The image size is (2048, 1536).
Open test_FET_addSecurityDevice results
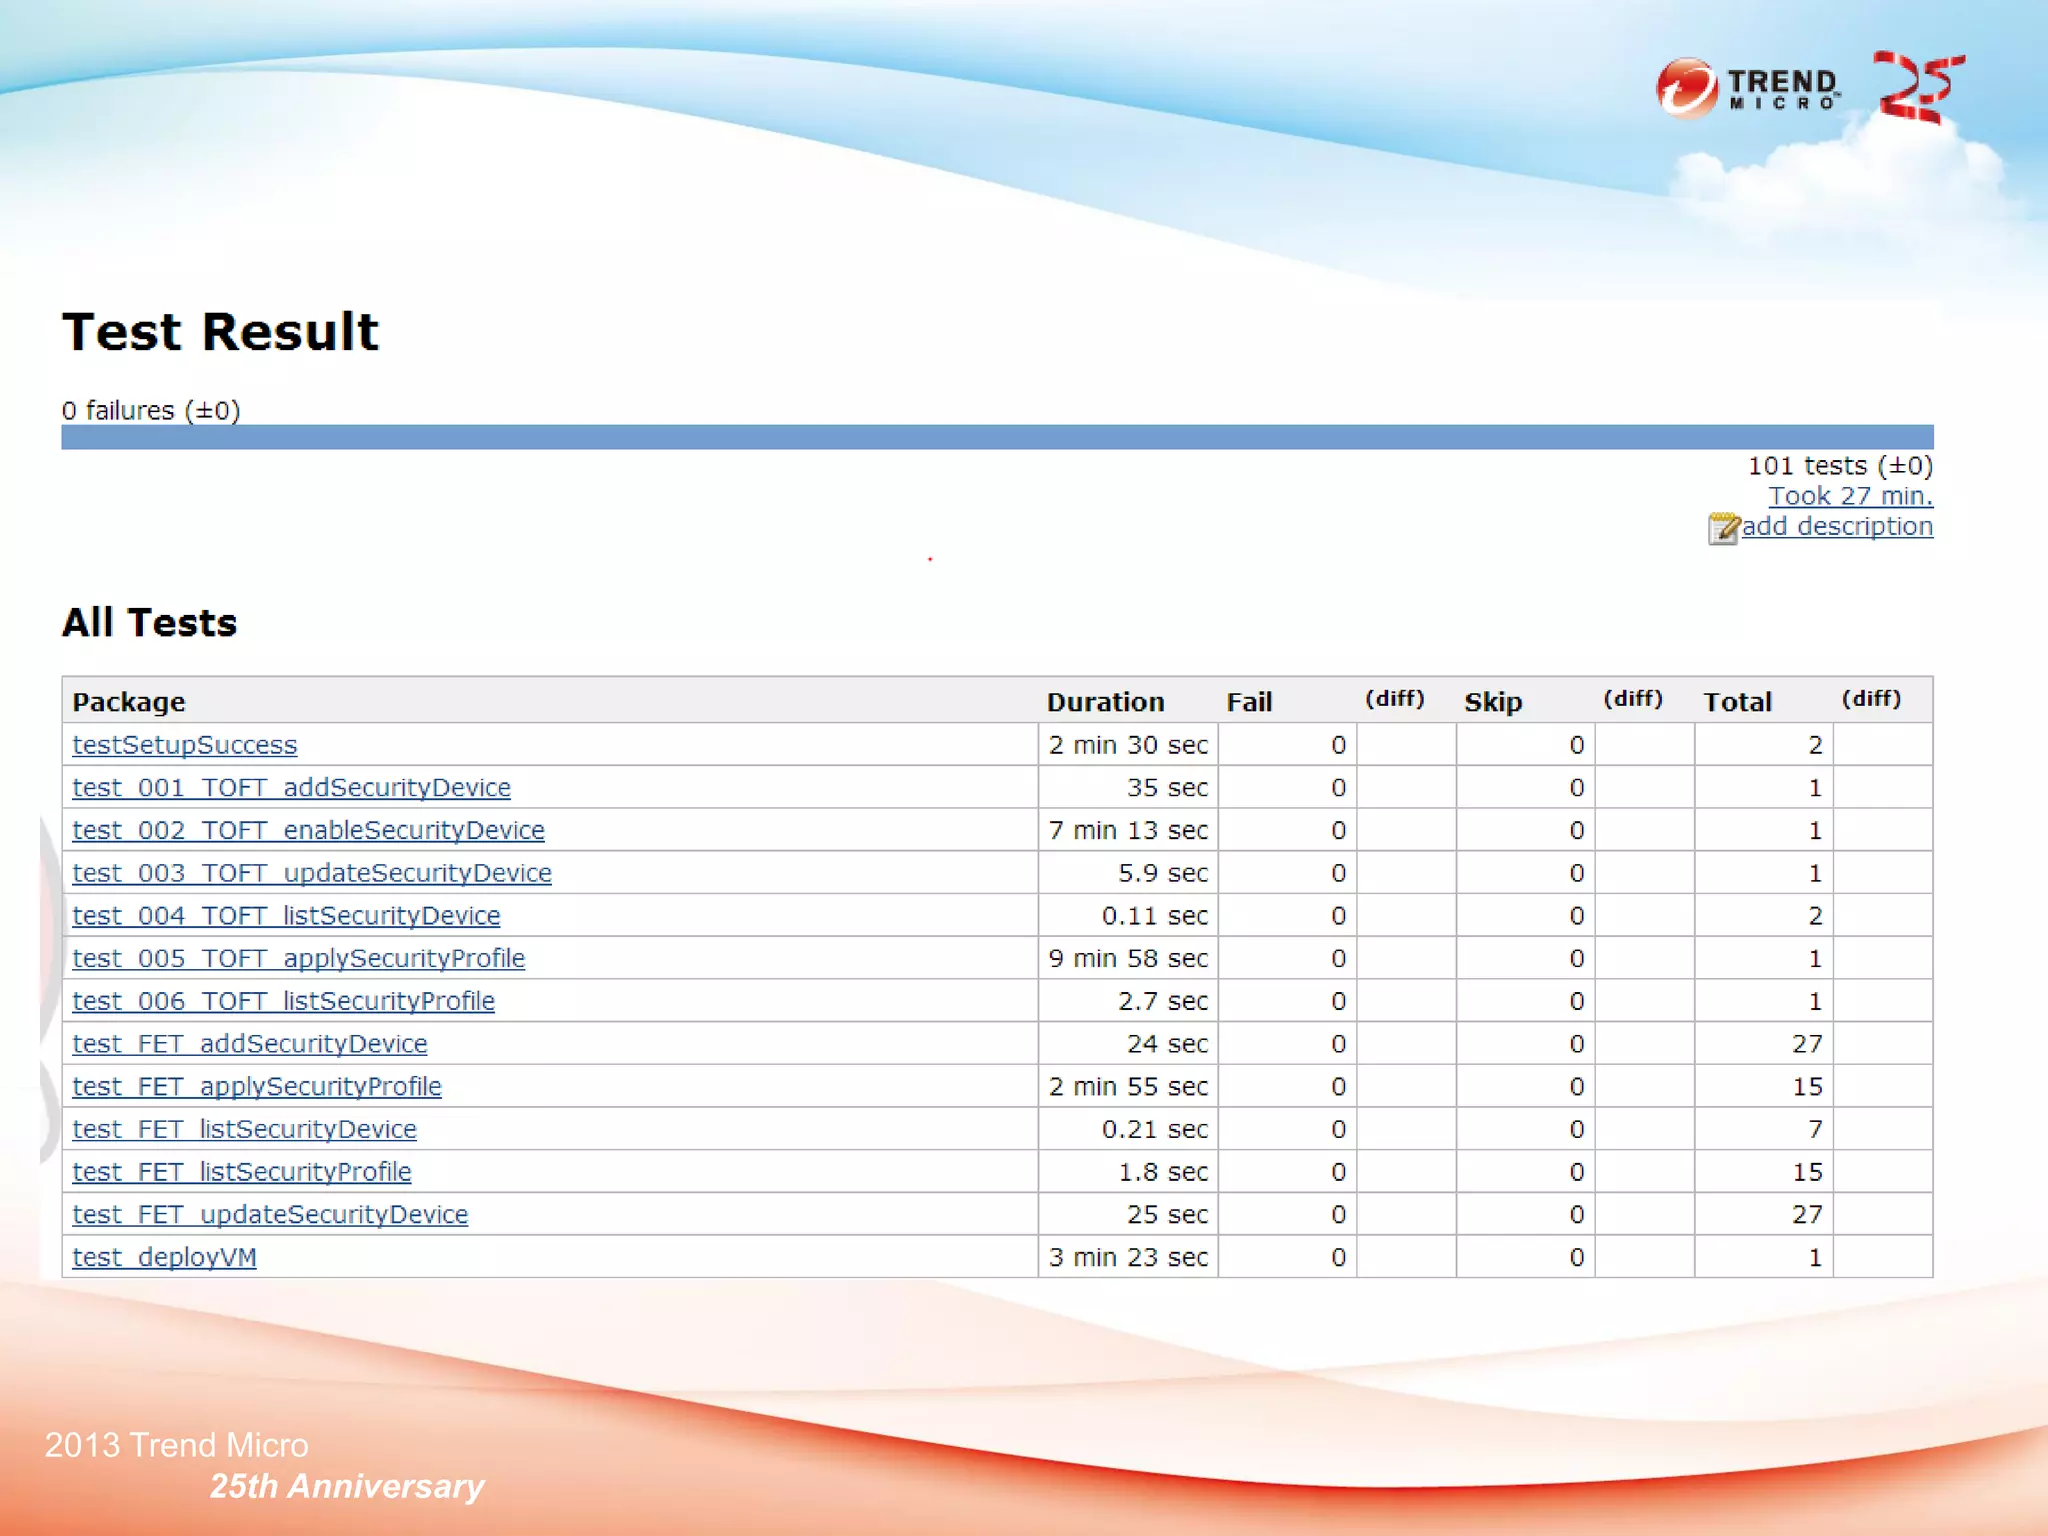(249, 1044)
